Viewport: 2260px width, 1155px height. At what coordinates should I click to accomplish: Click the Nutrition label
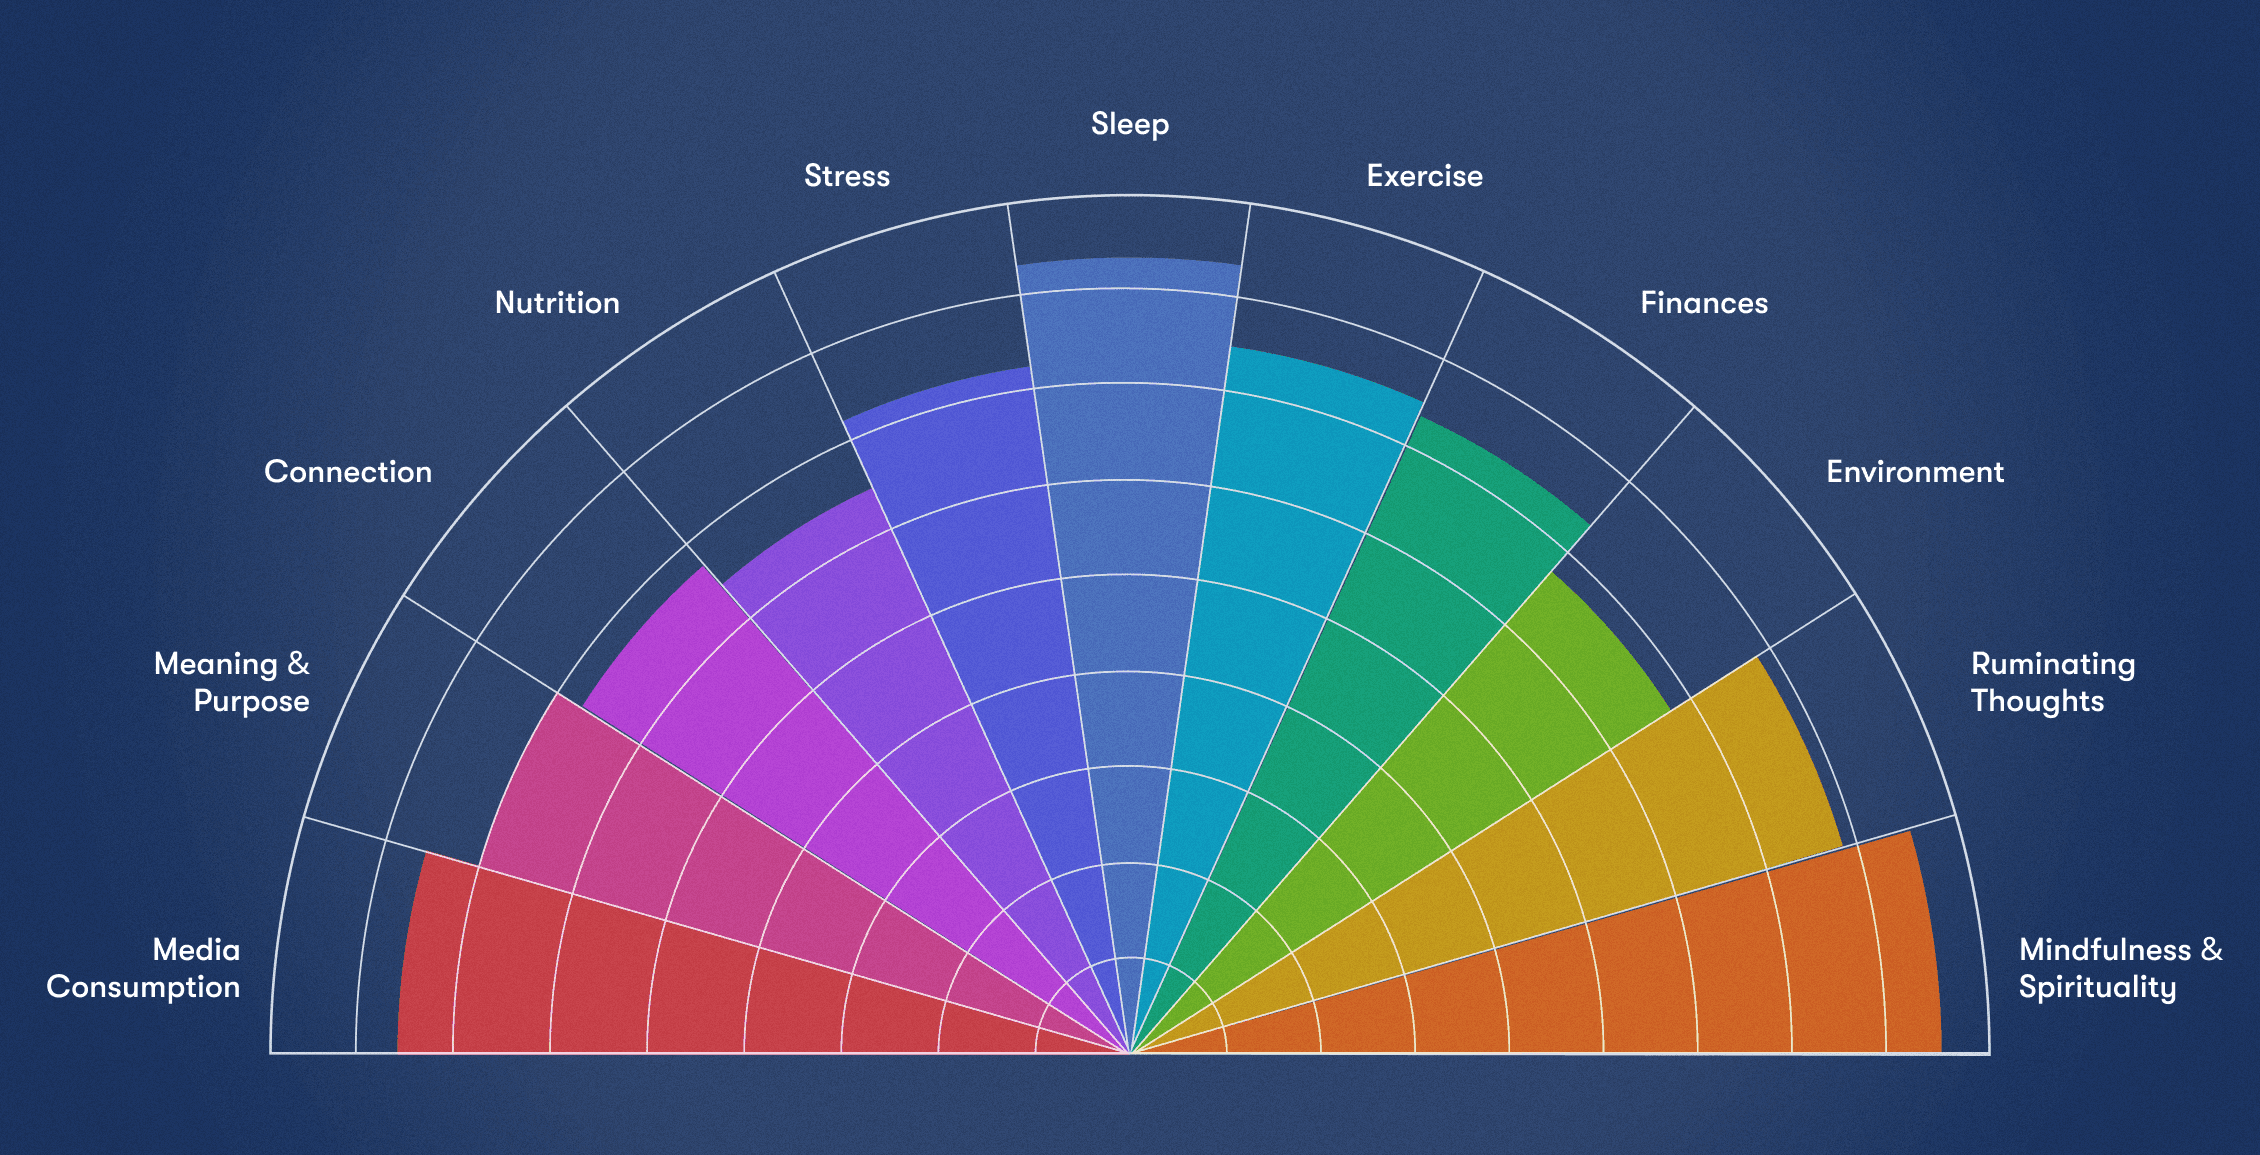[x=557, y=303]
